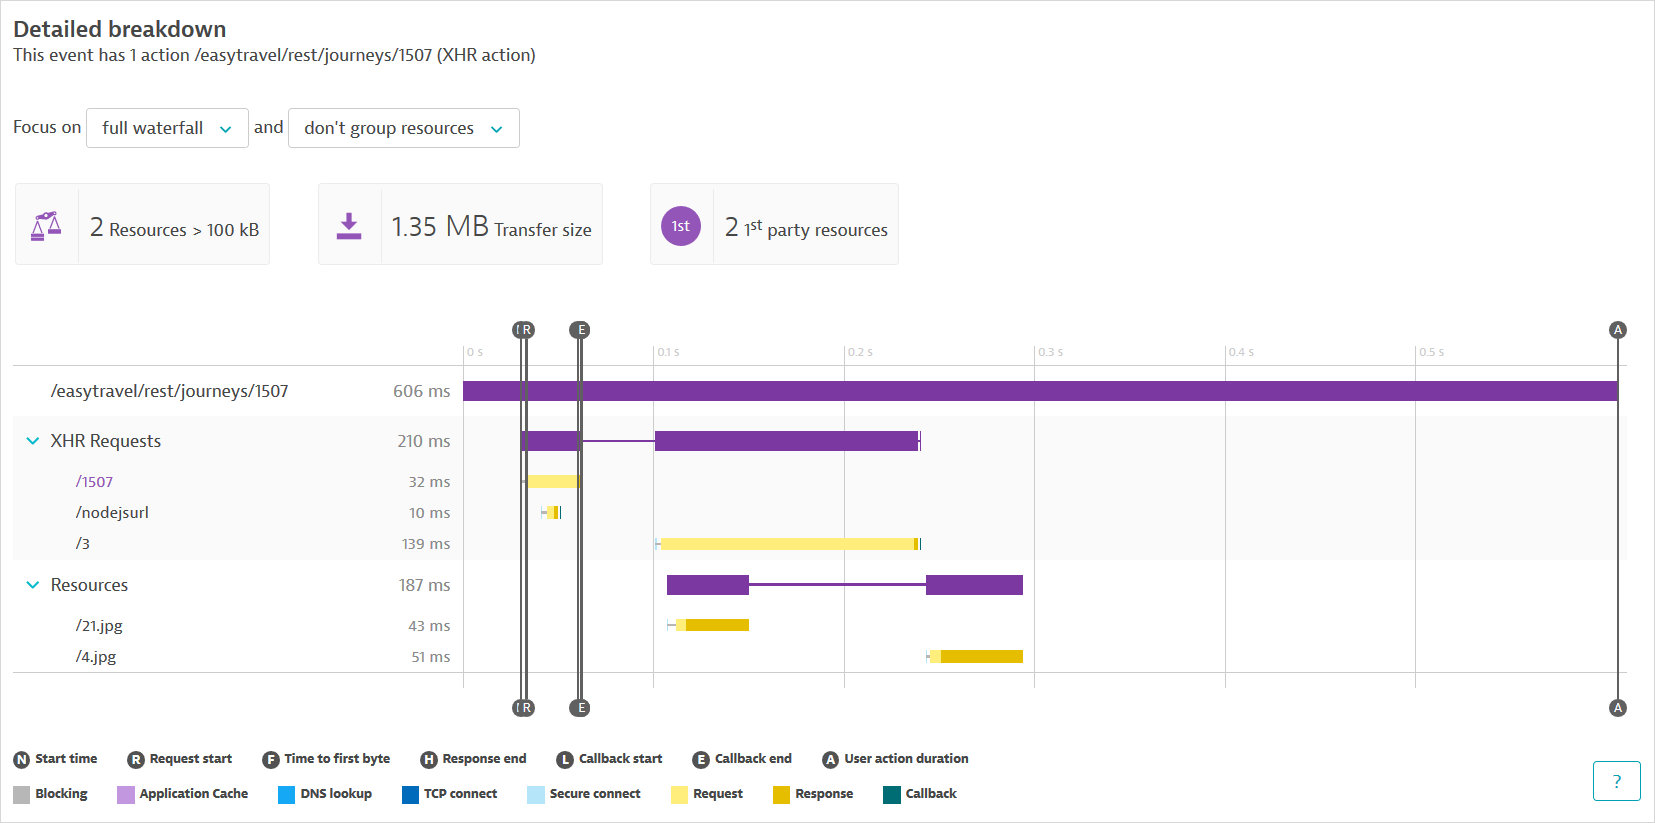
Task: Click the bottom A user action duration marker
Action: pyautogui.click(x=1618, y=708)
